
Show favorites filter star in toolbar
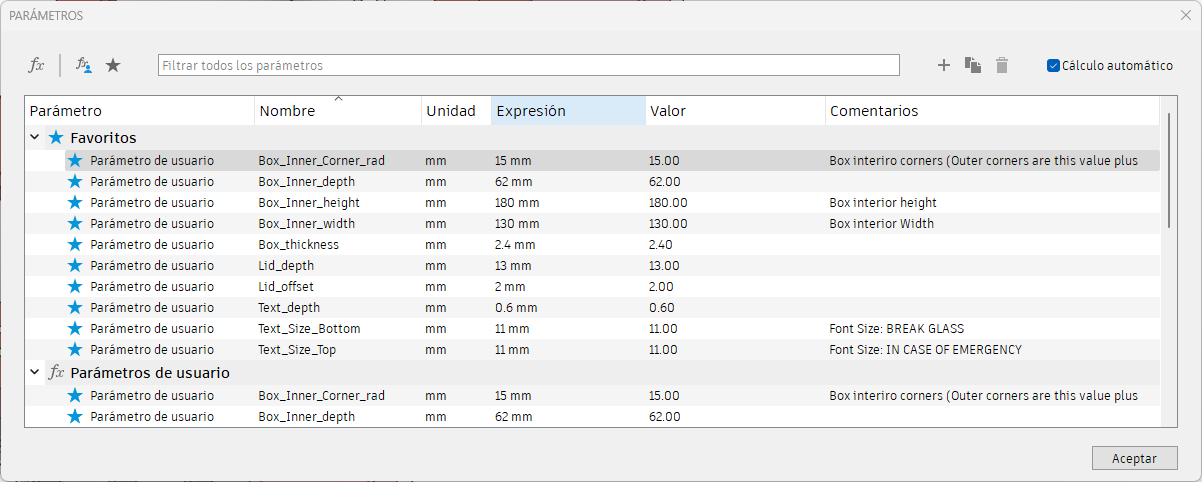[x=113, y=65]
